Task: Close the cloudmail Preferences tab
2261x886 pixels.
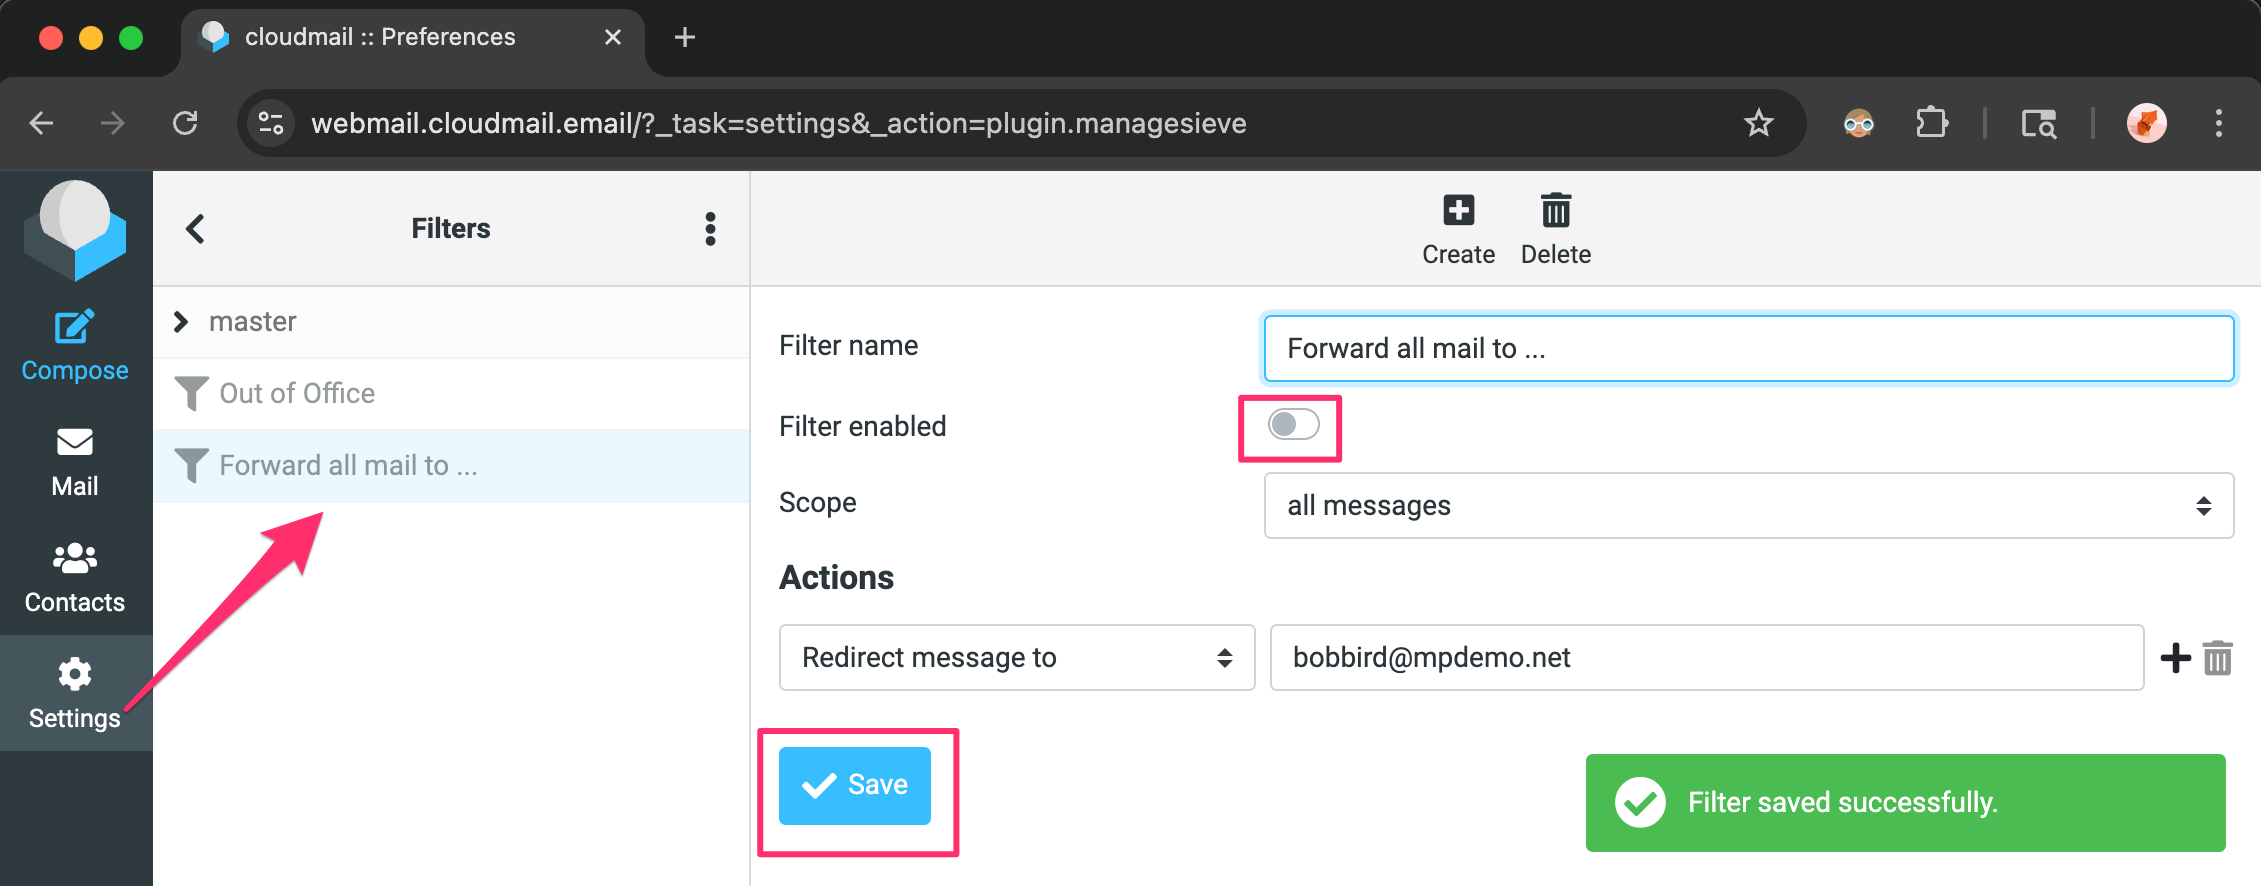Action: click(613, 37)
